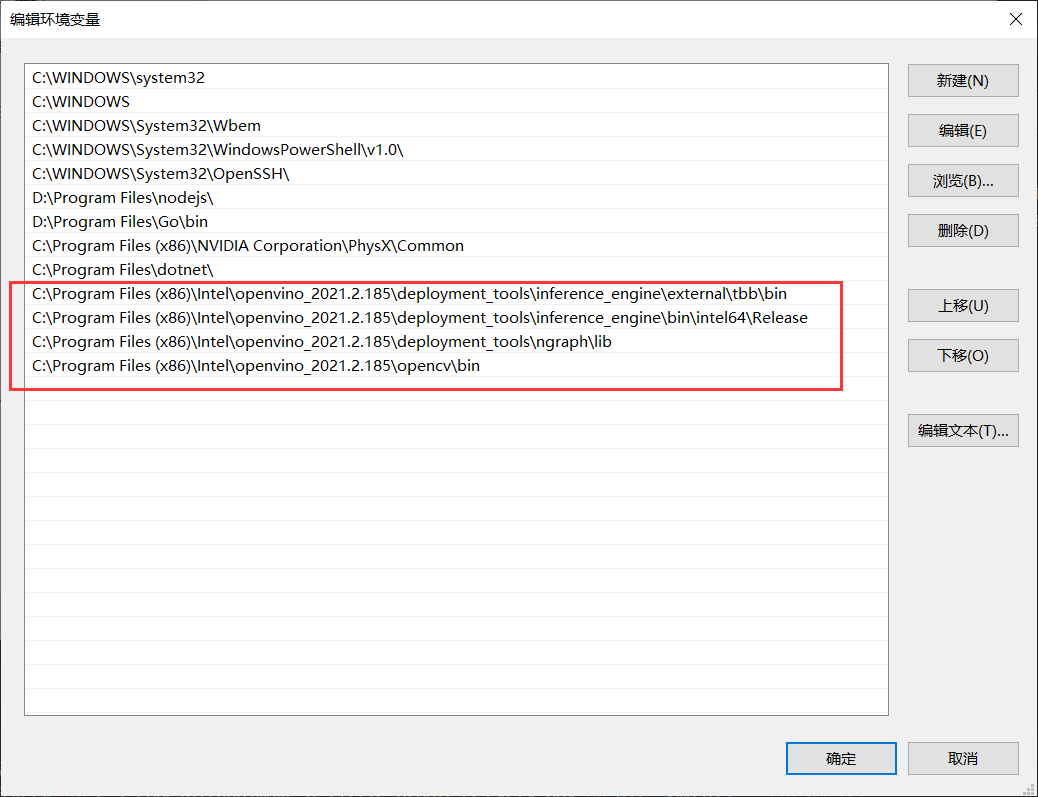Select the D:\Program Files\Go\bin entry
The image size is (1038, 797).
pyautogui.click(x=120, y=222)
